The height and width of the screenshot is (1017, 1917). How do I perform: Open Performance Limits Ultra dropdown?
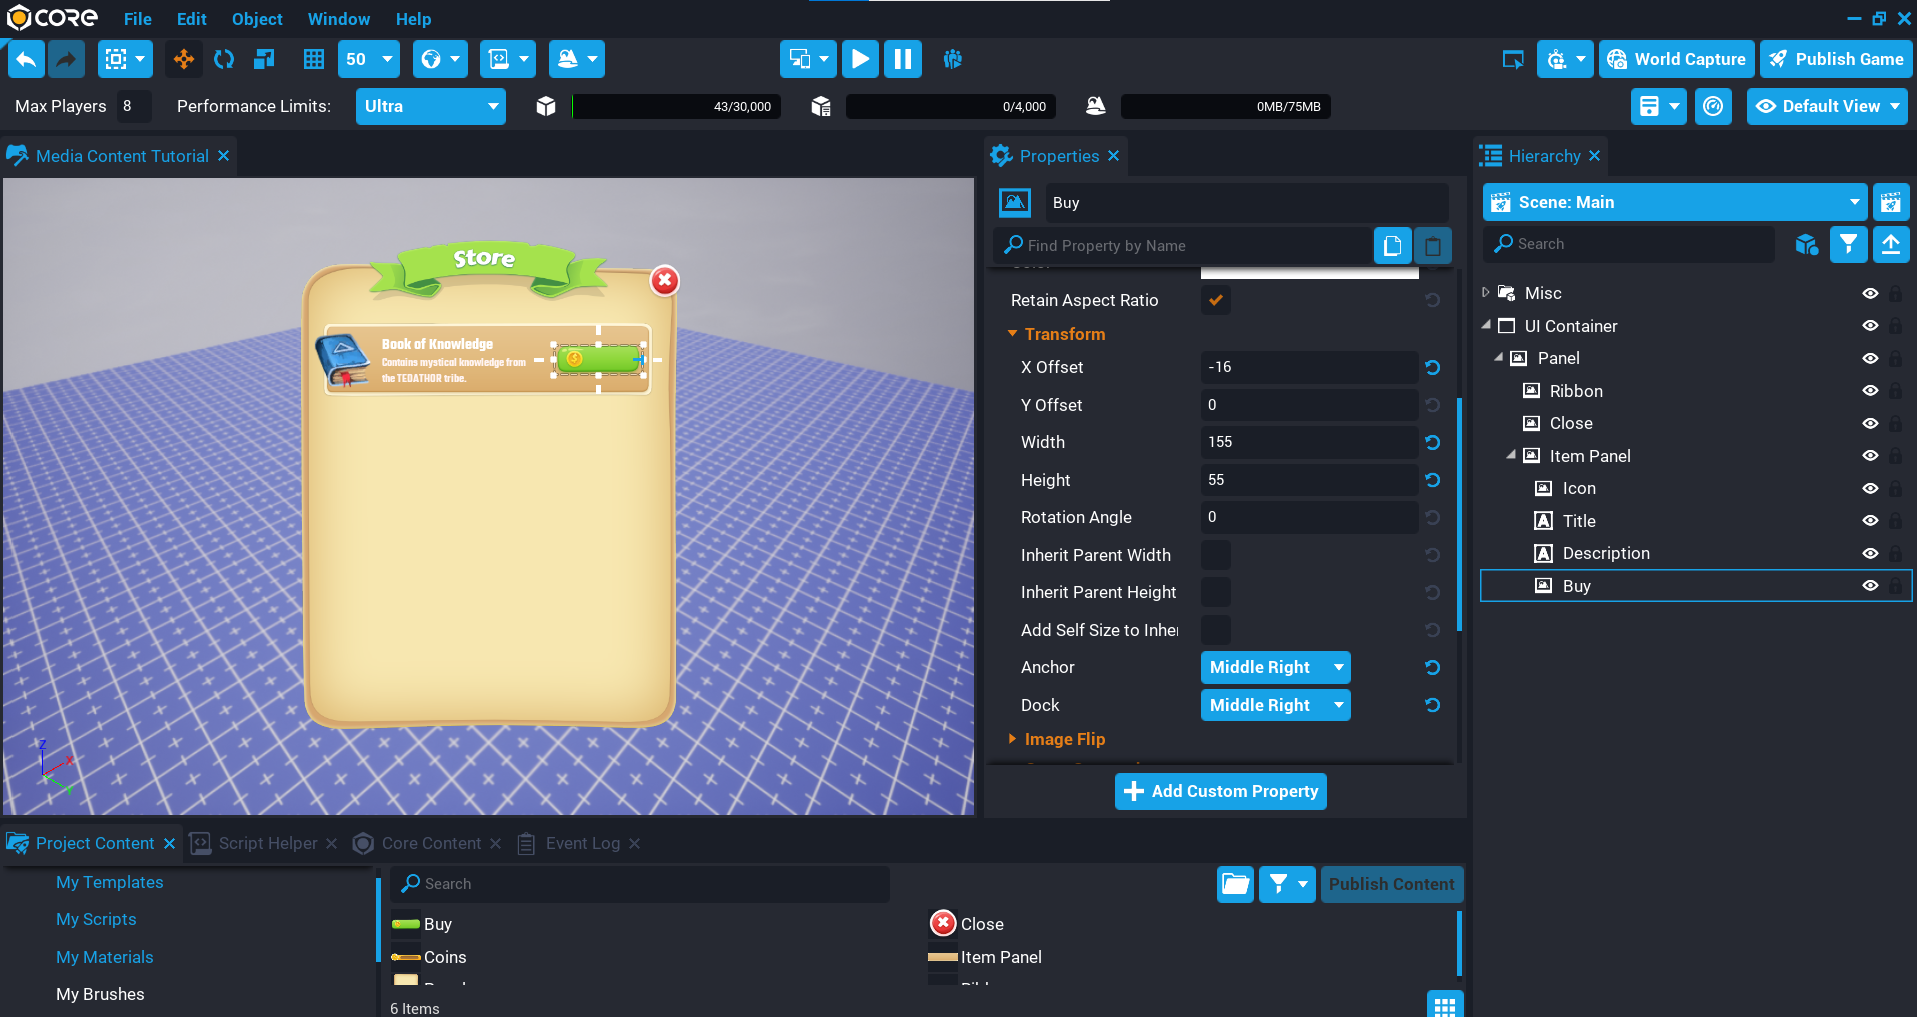click(431, 107)
